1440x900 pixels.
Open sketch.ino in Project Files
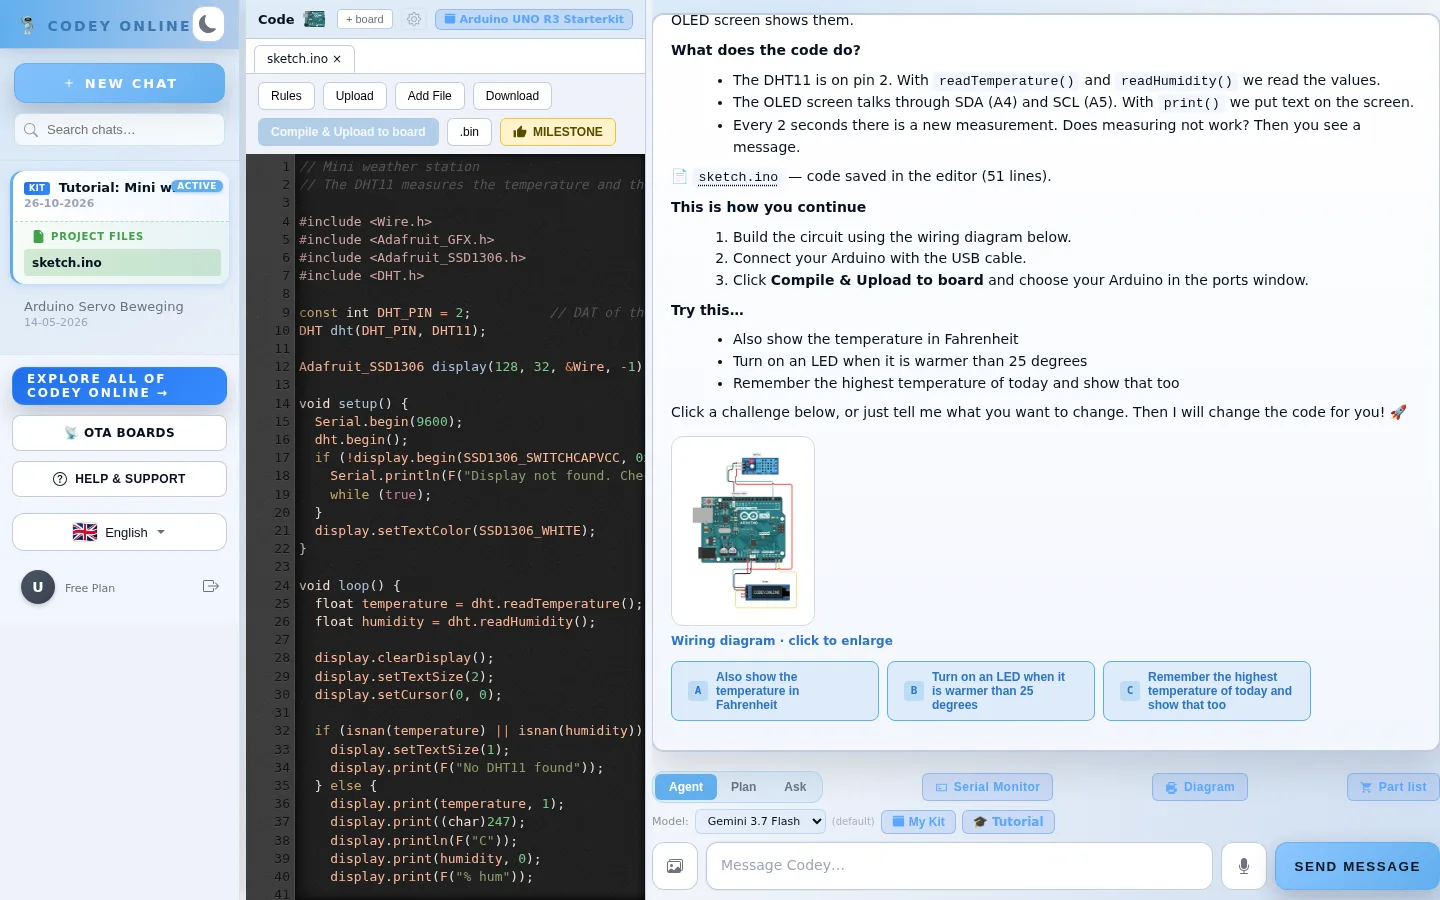pos(122,263)
